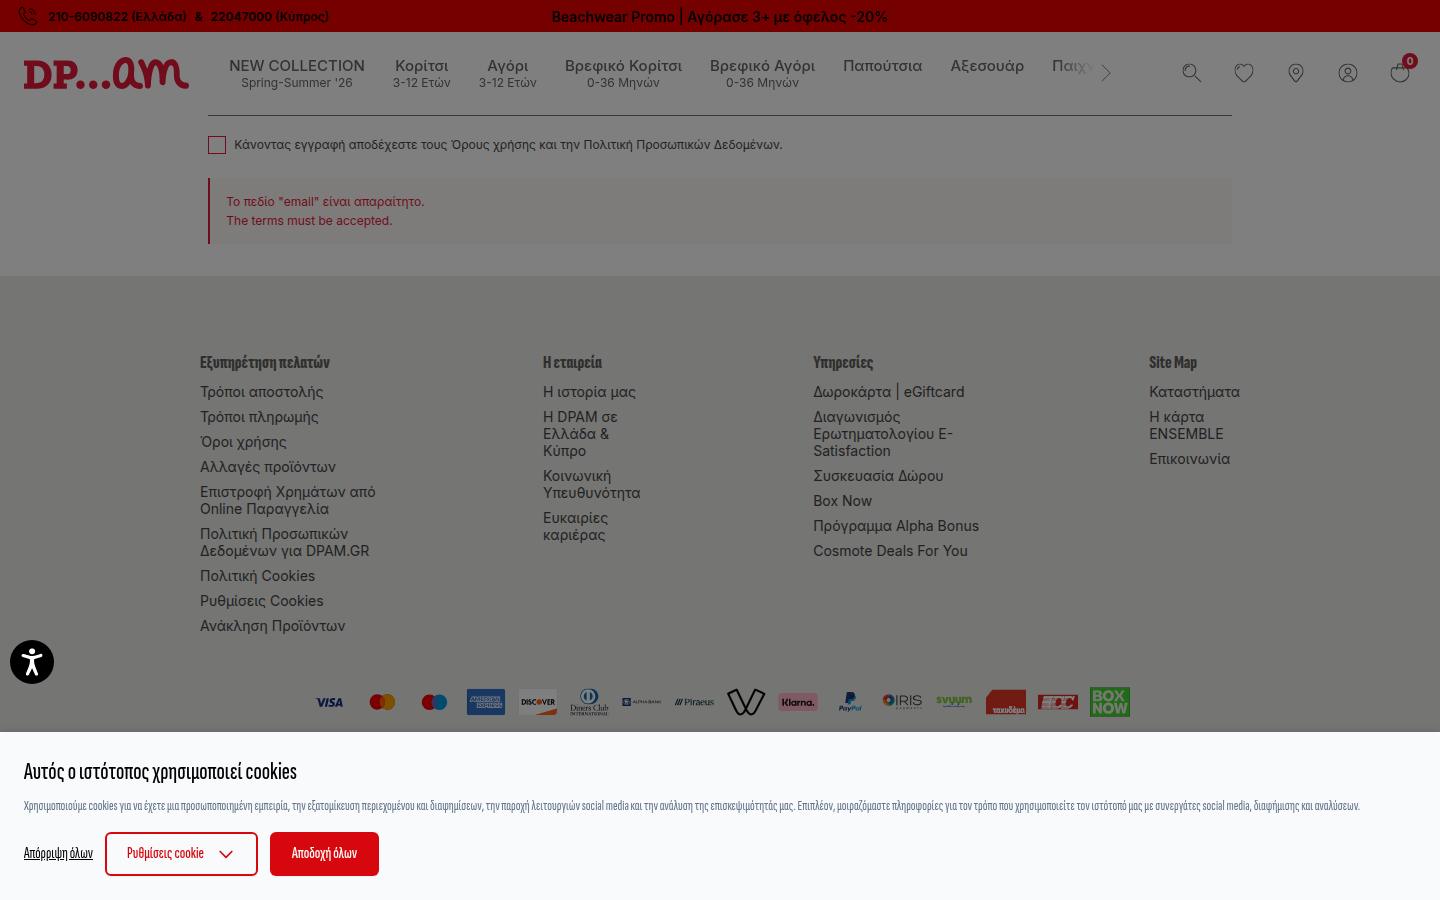This screenshot has height=900, width=1440.
Task: Open Τρόποι αποστολής link
Action: click(261, 392)
